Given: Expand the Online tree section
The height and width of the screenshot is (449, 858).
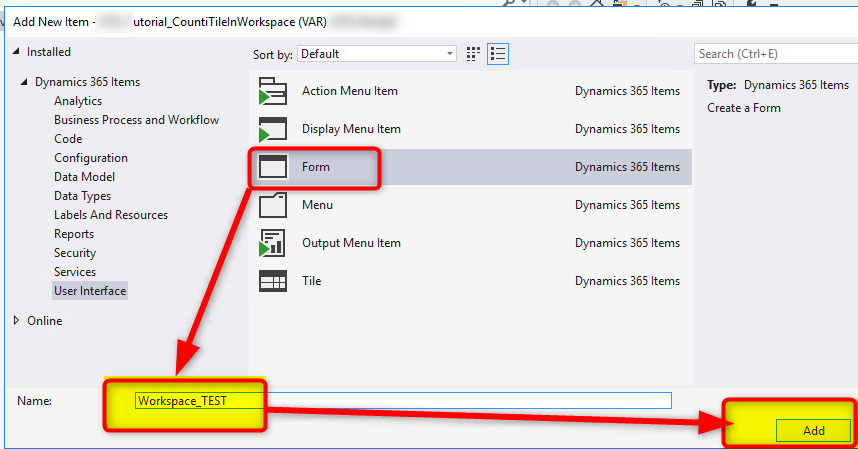Looking at the screenshot, I should 17,321.
